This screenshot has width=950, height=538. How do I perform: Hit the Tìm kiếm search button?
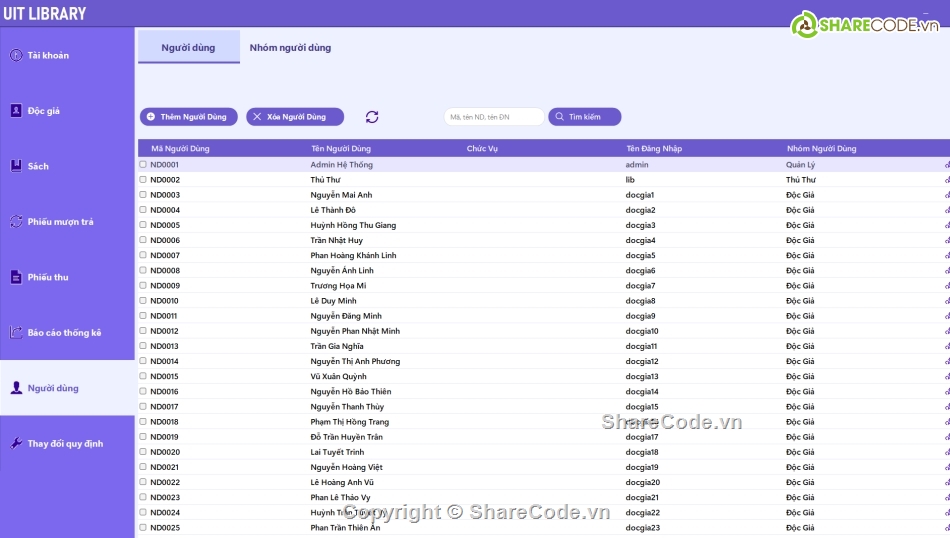click(584, 117)
